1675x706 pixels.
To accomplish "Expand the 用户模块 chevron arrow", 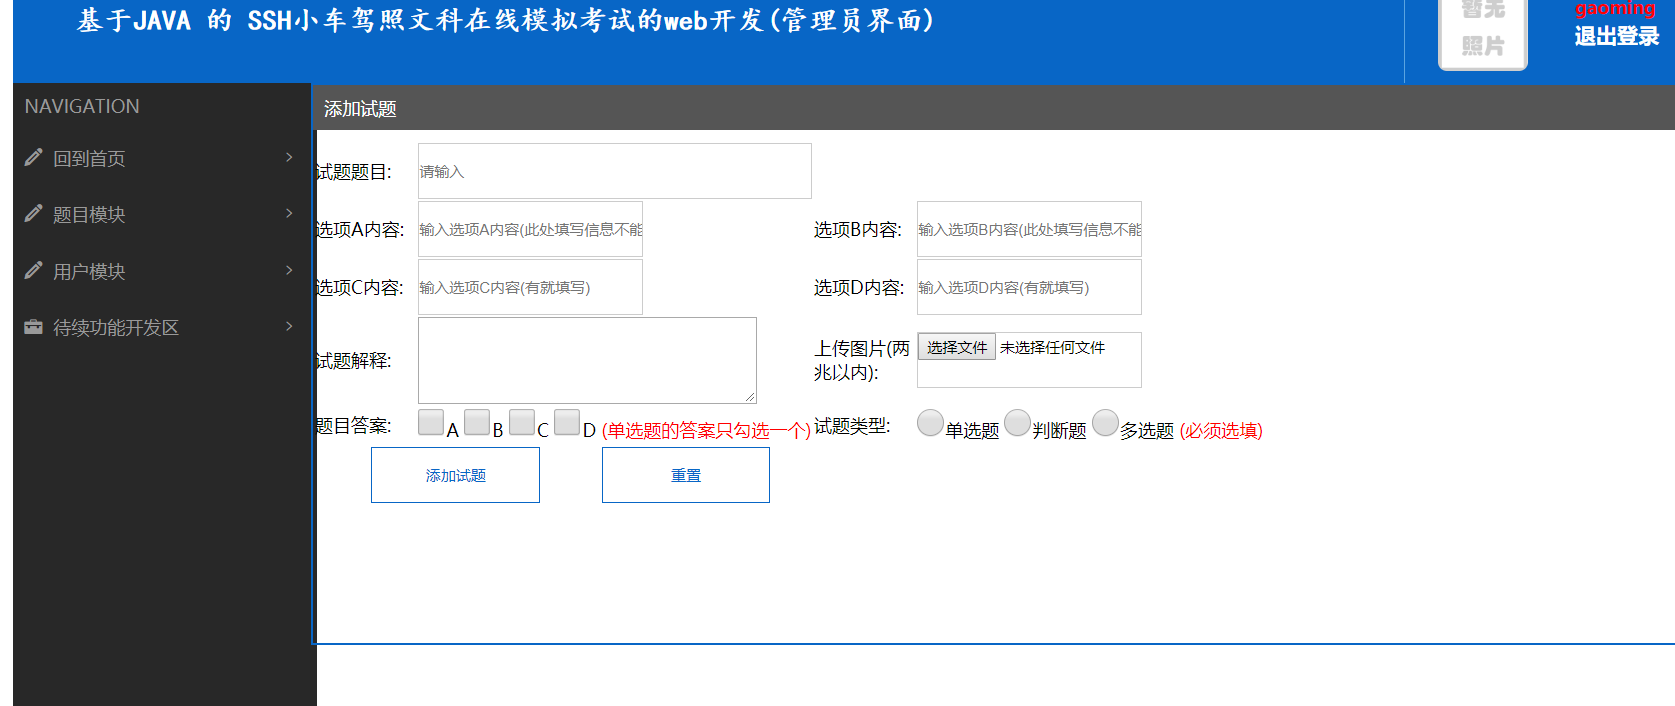I will coord(289,270).
